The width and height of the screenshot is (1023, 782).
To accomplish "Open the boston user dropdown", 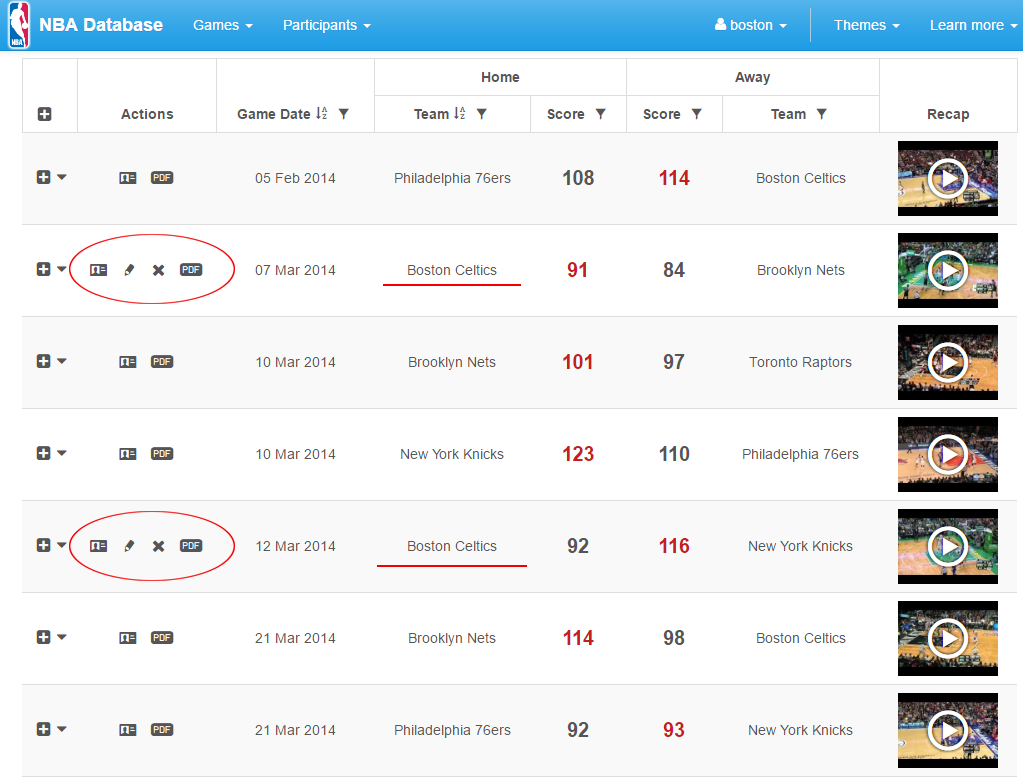I will pos(751,25).
